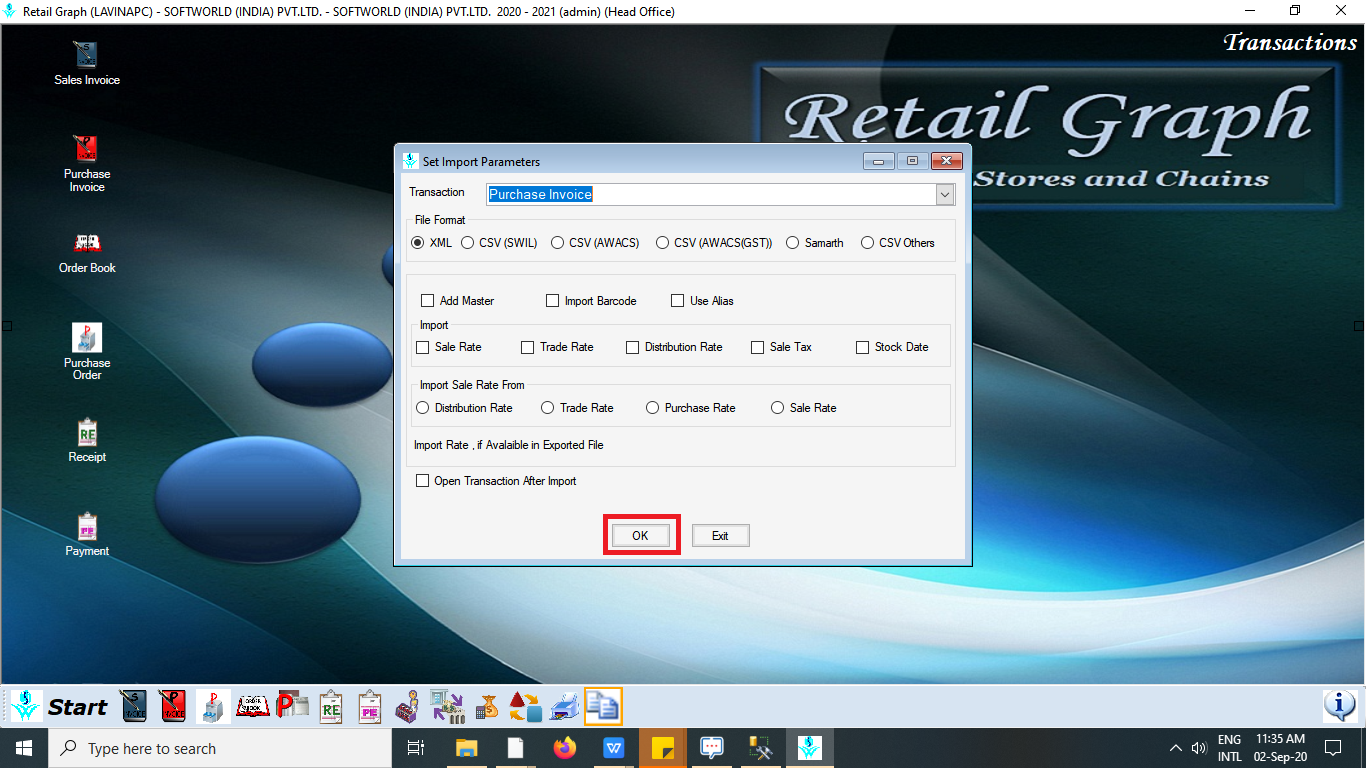1366x768 pixels.
Task: Click the Start menu in Retail Graph toolbar
Action: point(59,707)
